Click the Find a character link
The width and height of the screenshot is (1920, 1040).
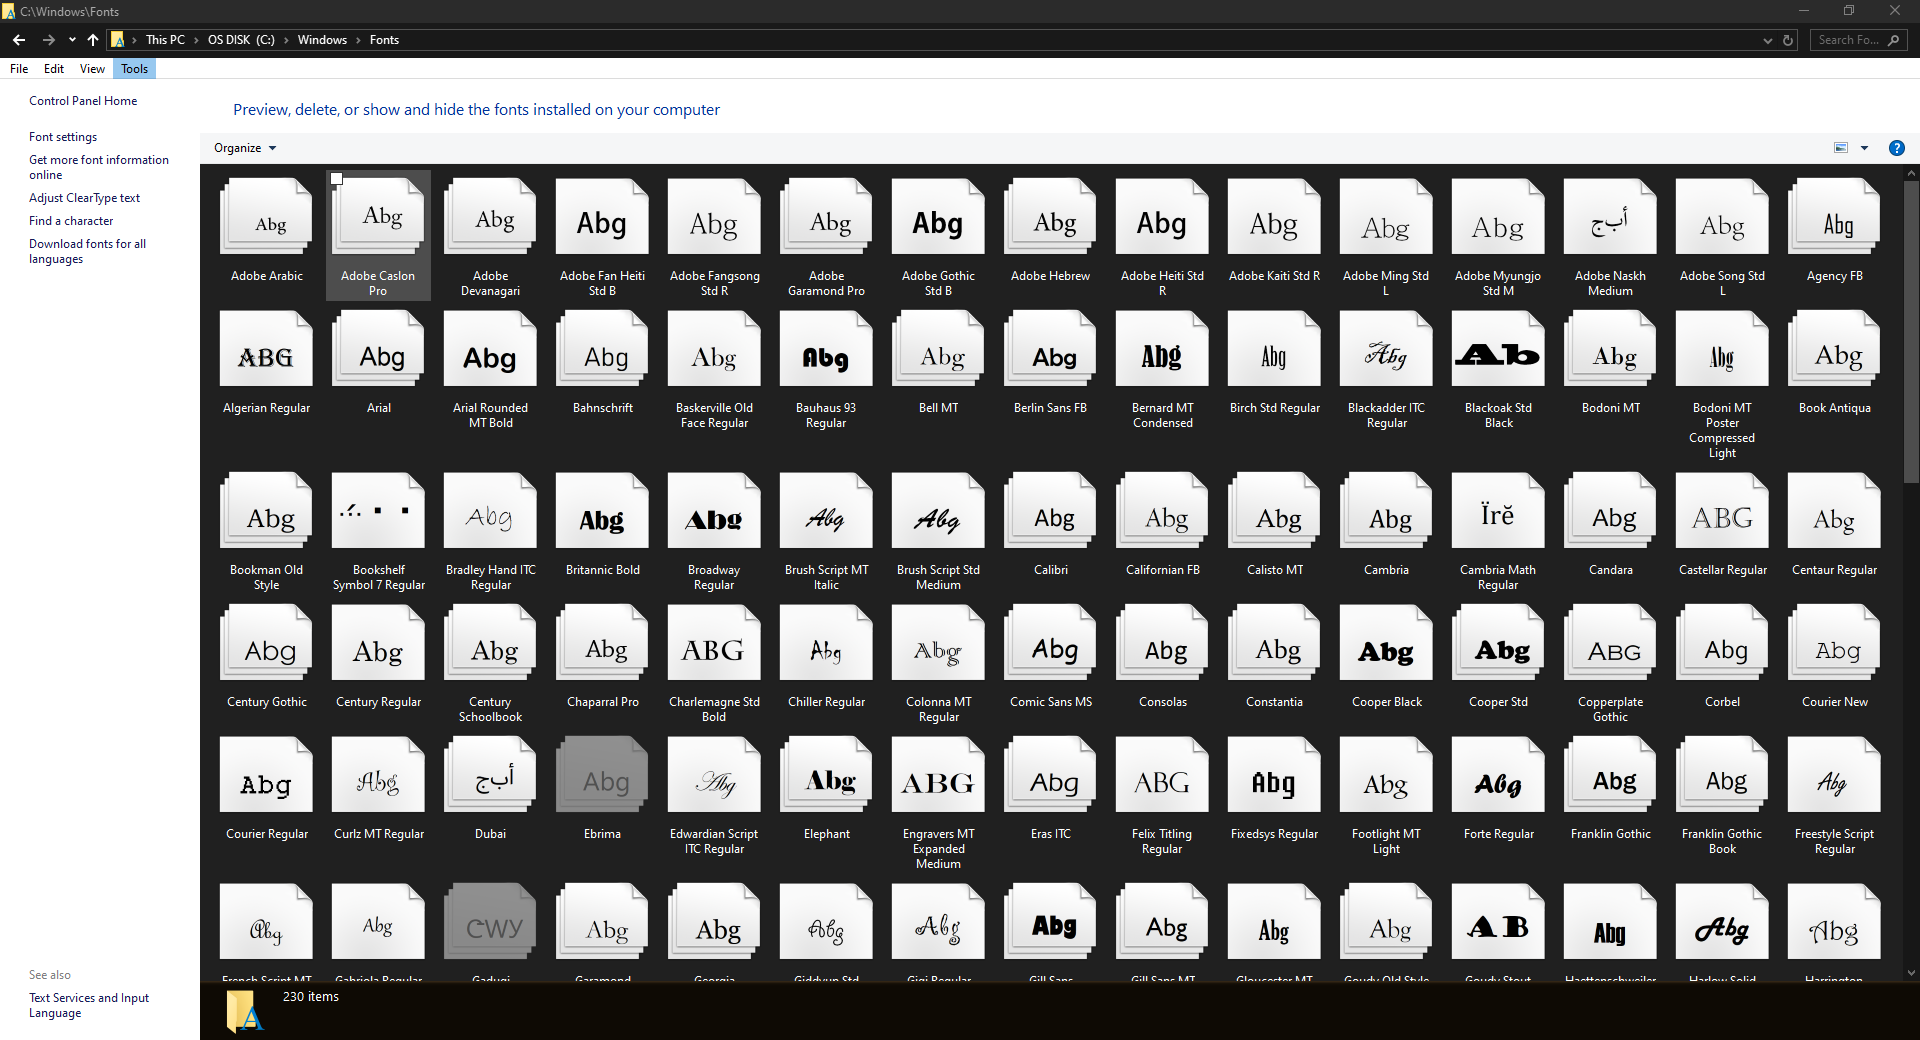click(x=71, y=221)
